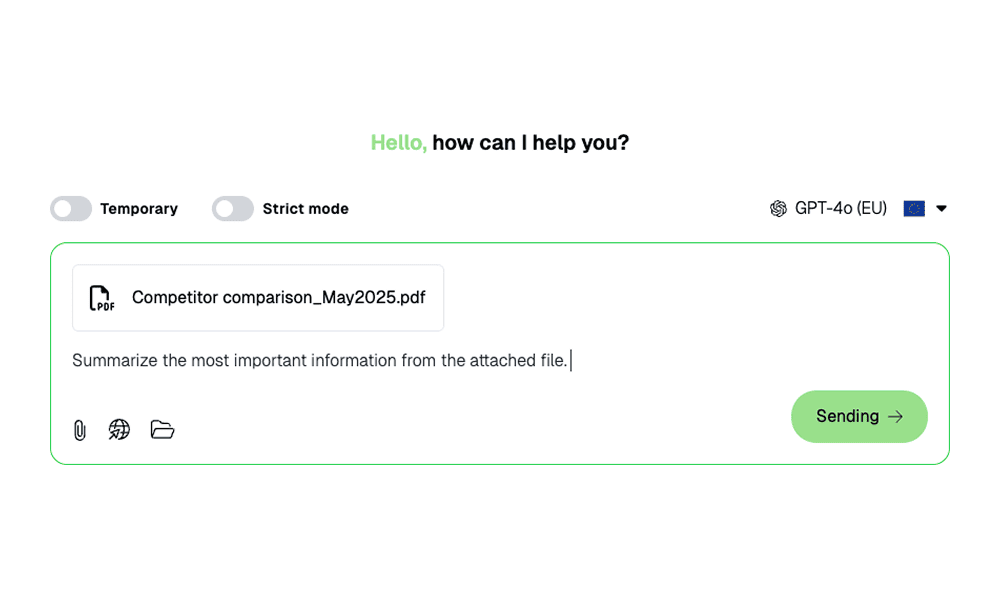Click the OpenAI logo beside GPT-4o
The image size is (1000, 600).
click(x=777, y=208)
